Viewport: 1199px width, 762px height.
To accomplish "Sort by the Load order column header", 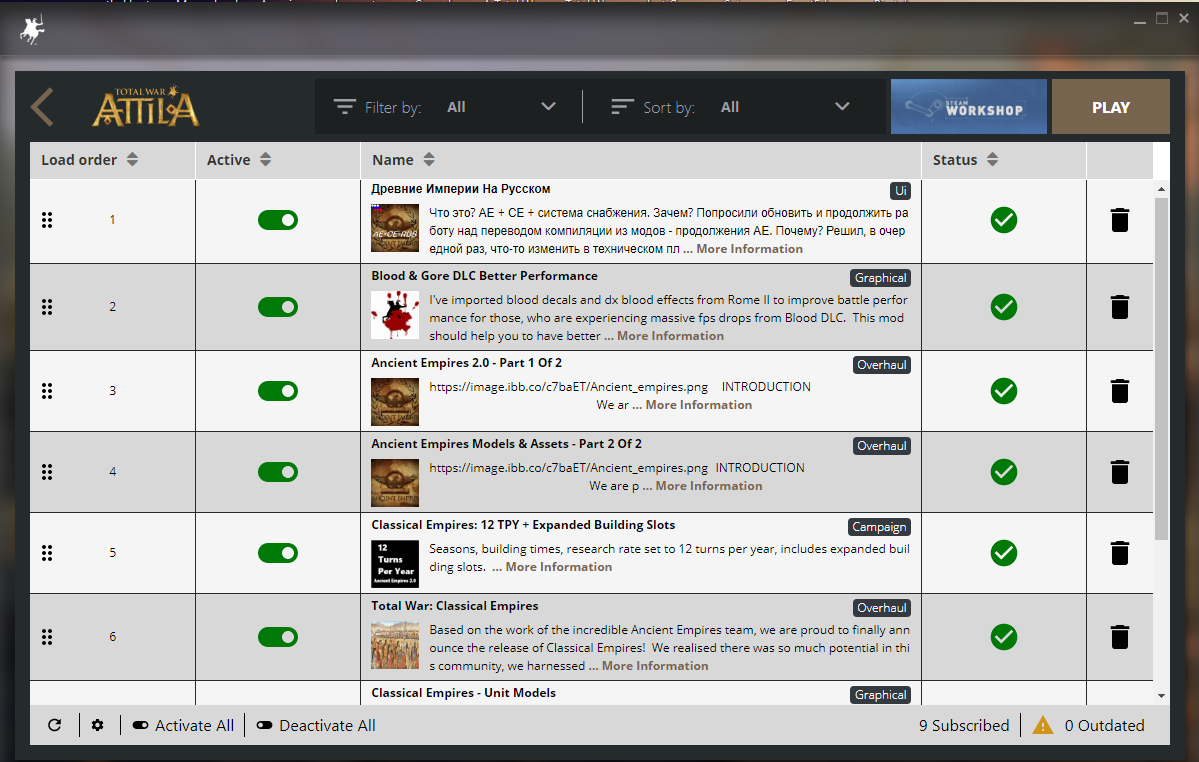I will [89, 160].
